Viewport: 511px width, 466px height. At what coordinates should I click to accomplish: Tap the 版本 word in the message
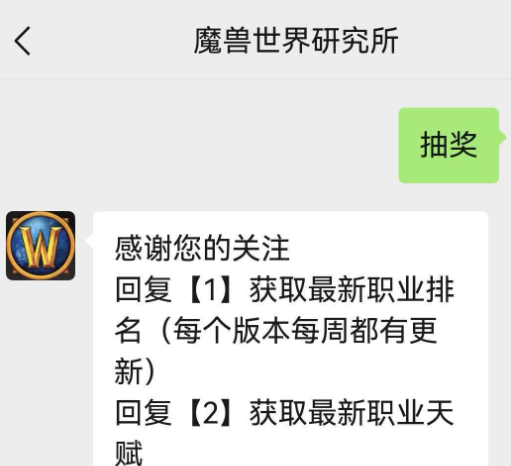261,330
